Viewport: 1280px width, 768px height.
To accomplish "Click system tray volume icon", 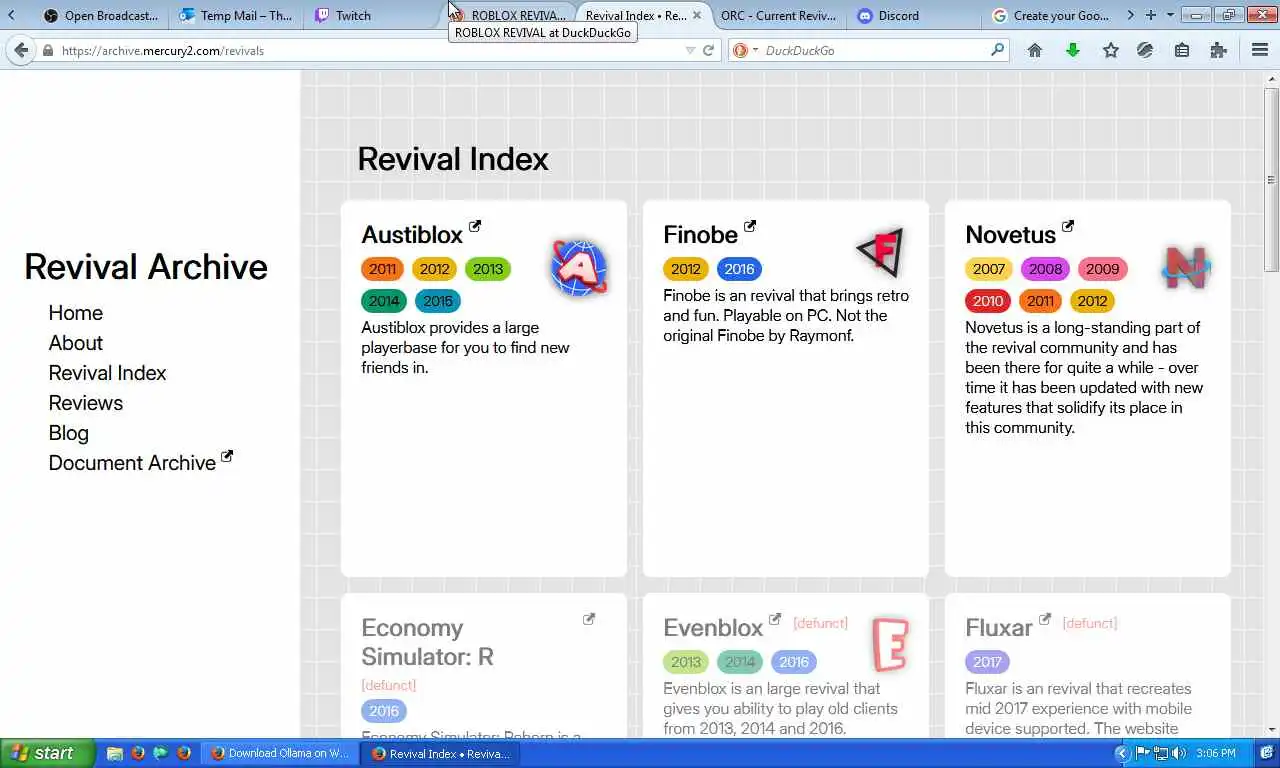I will point(1178,753).
